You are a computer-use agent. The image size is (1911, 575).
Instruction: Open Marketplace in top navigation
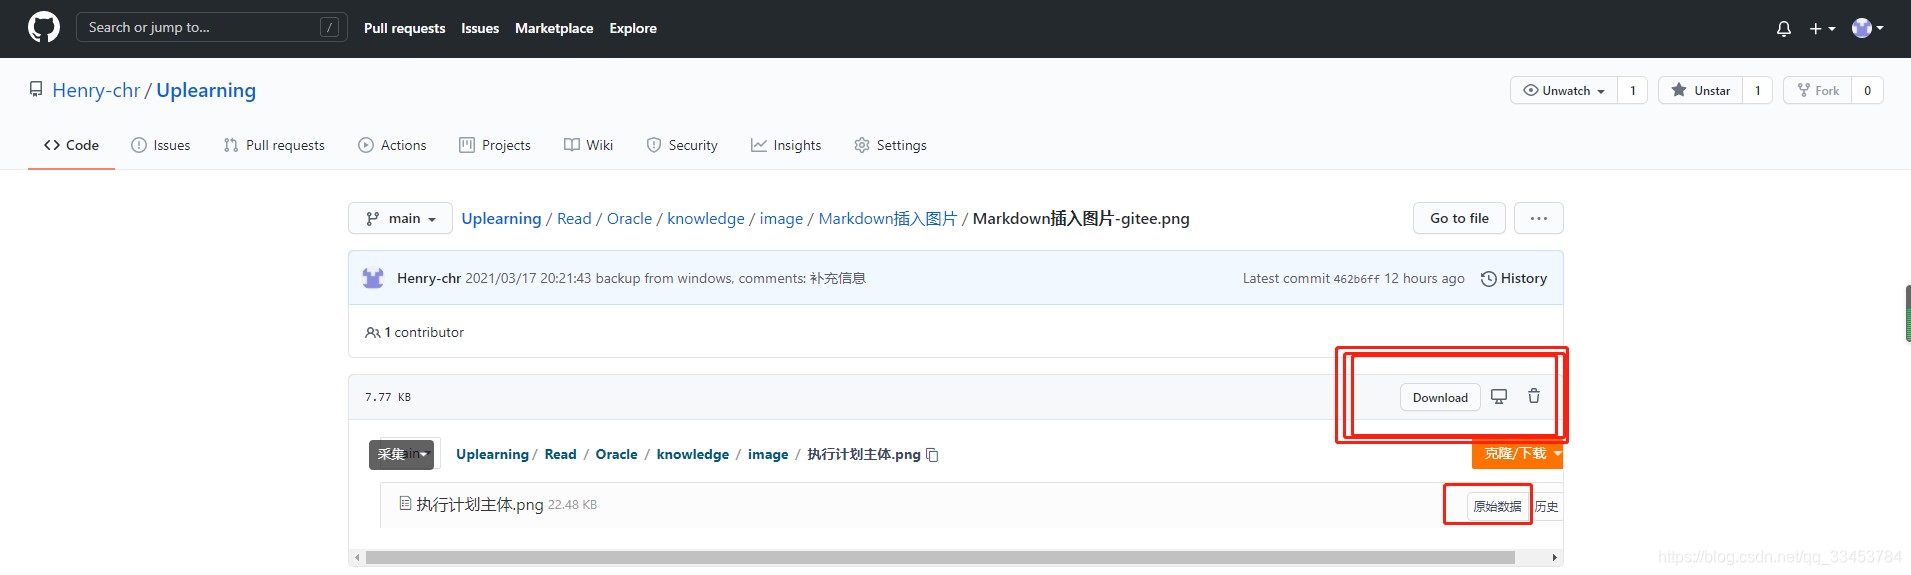(x=554, y=28)
